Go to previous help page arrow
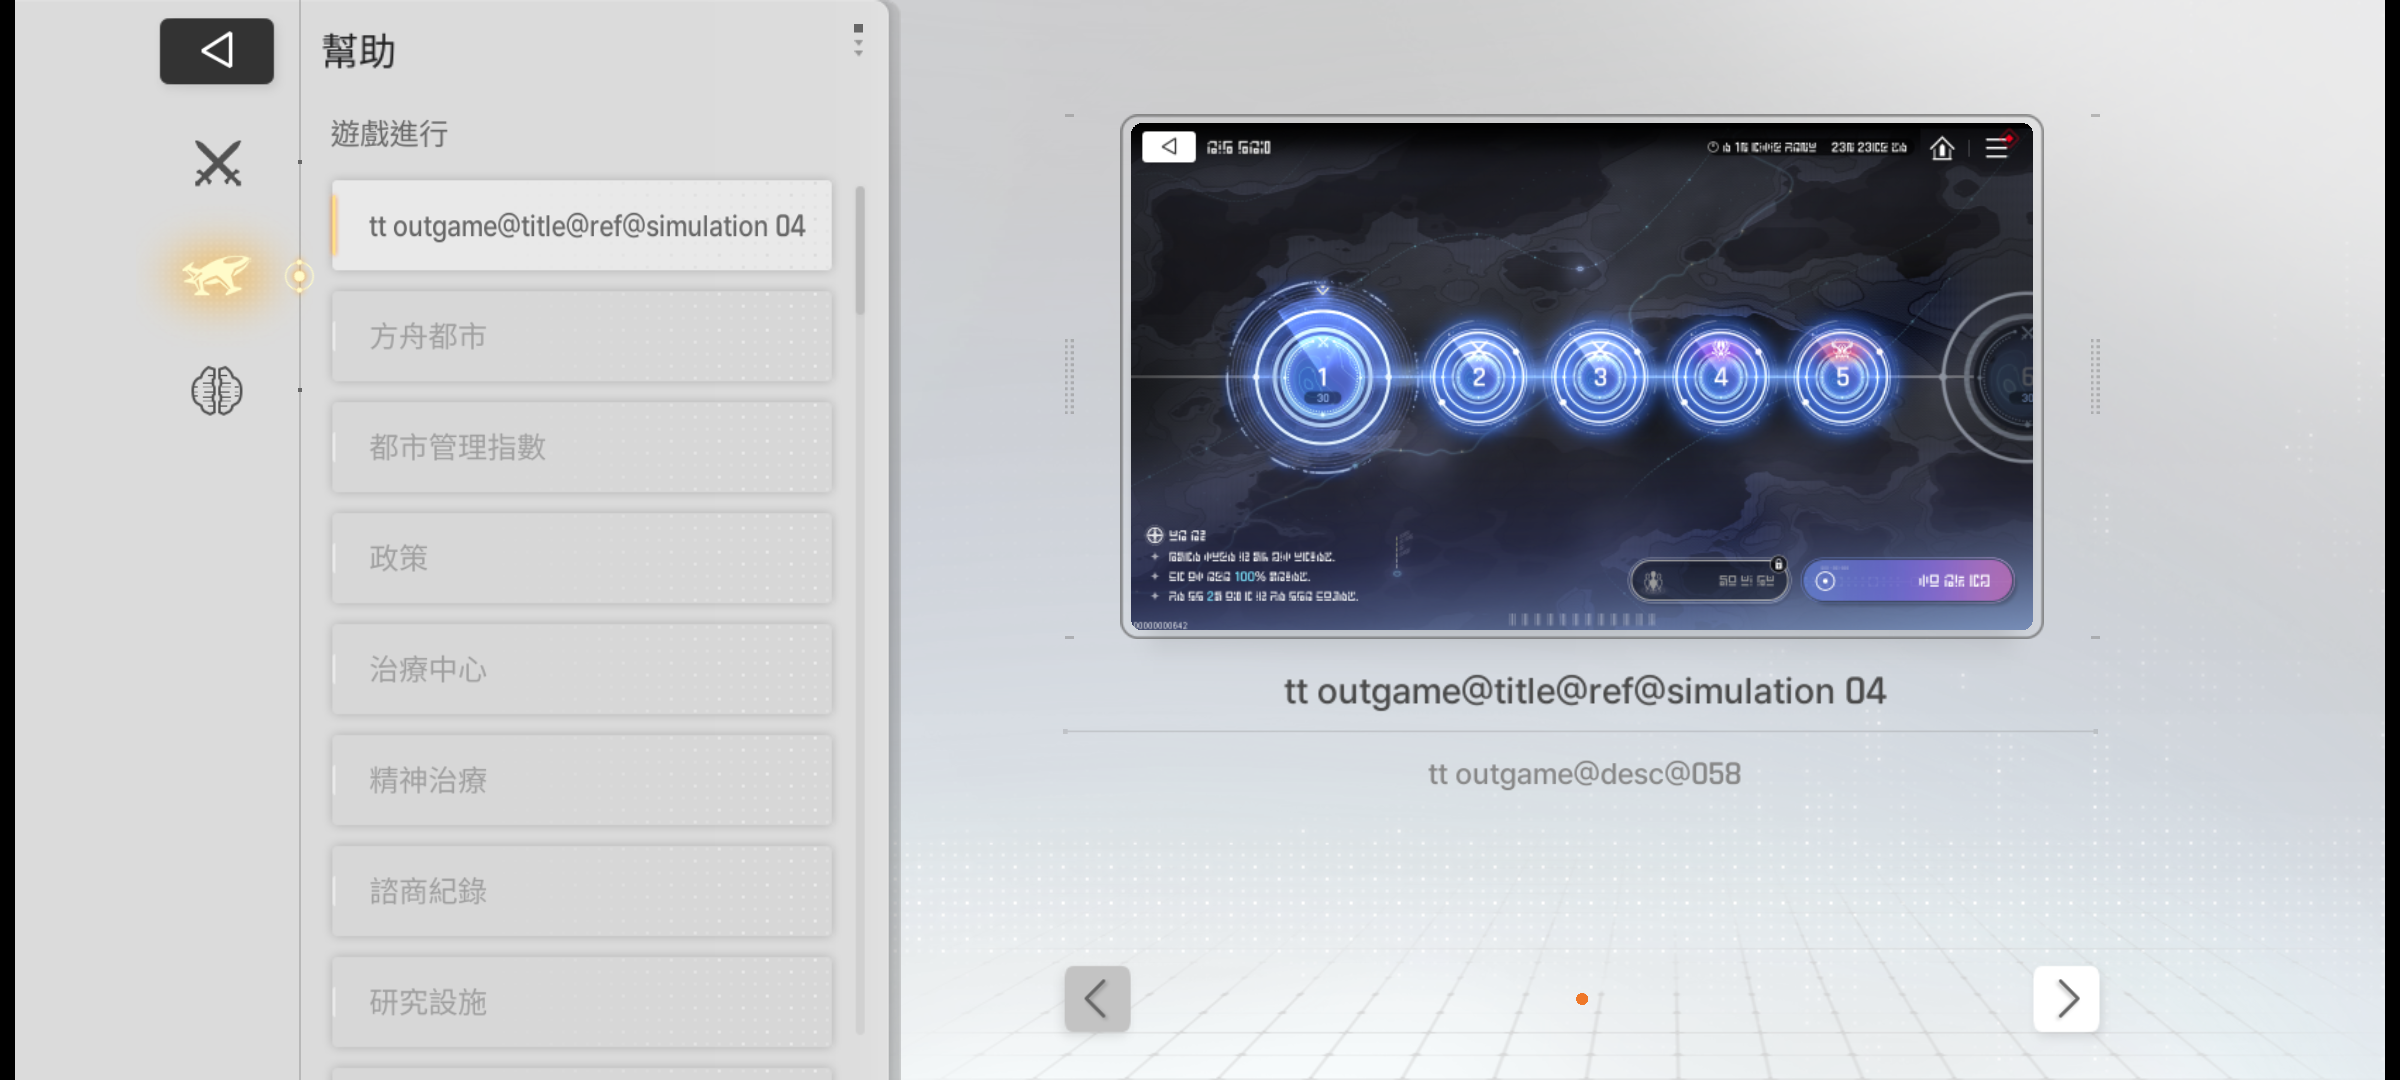 [1097, 998]
